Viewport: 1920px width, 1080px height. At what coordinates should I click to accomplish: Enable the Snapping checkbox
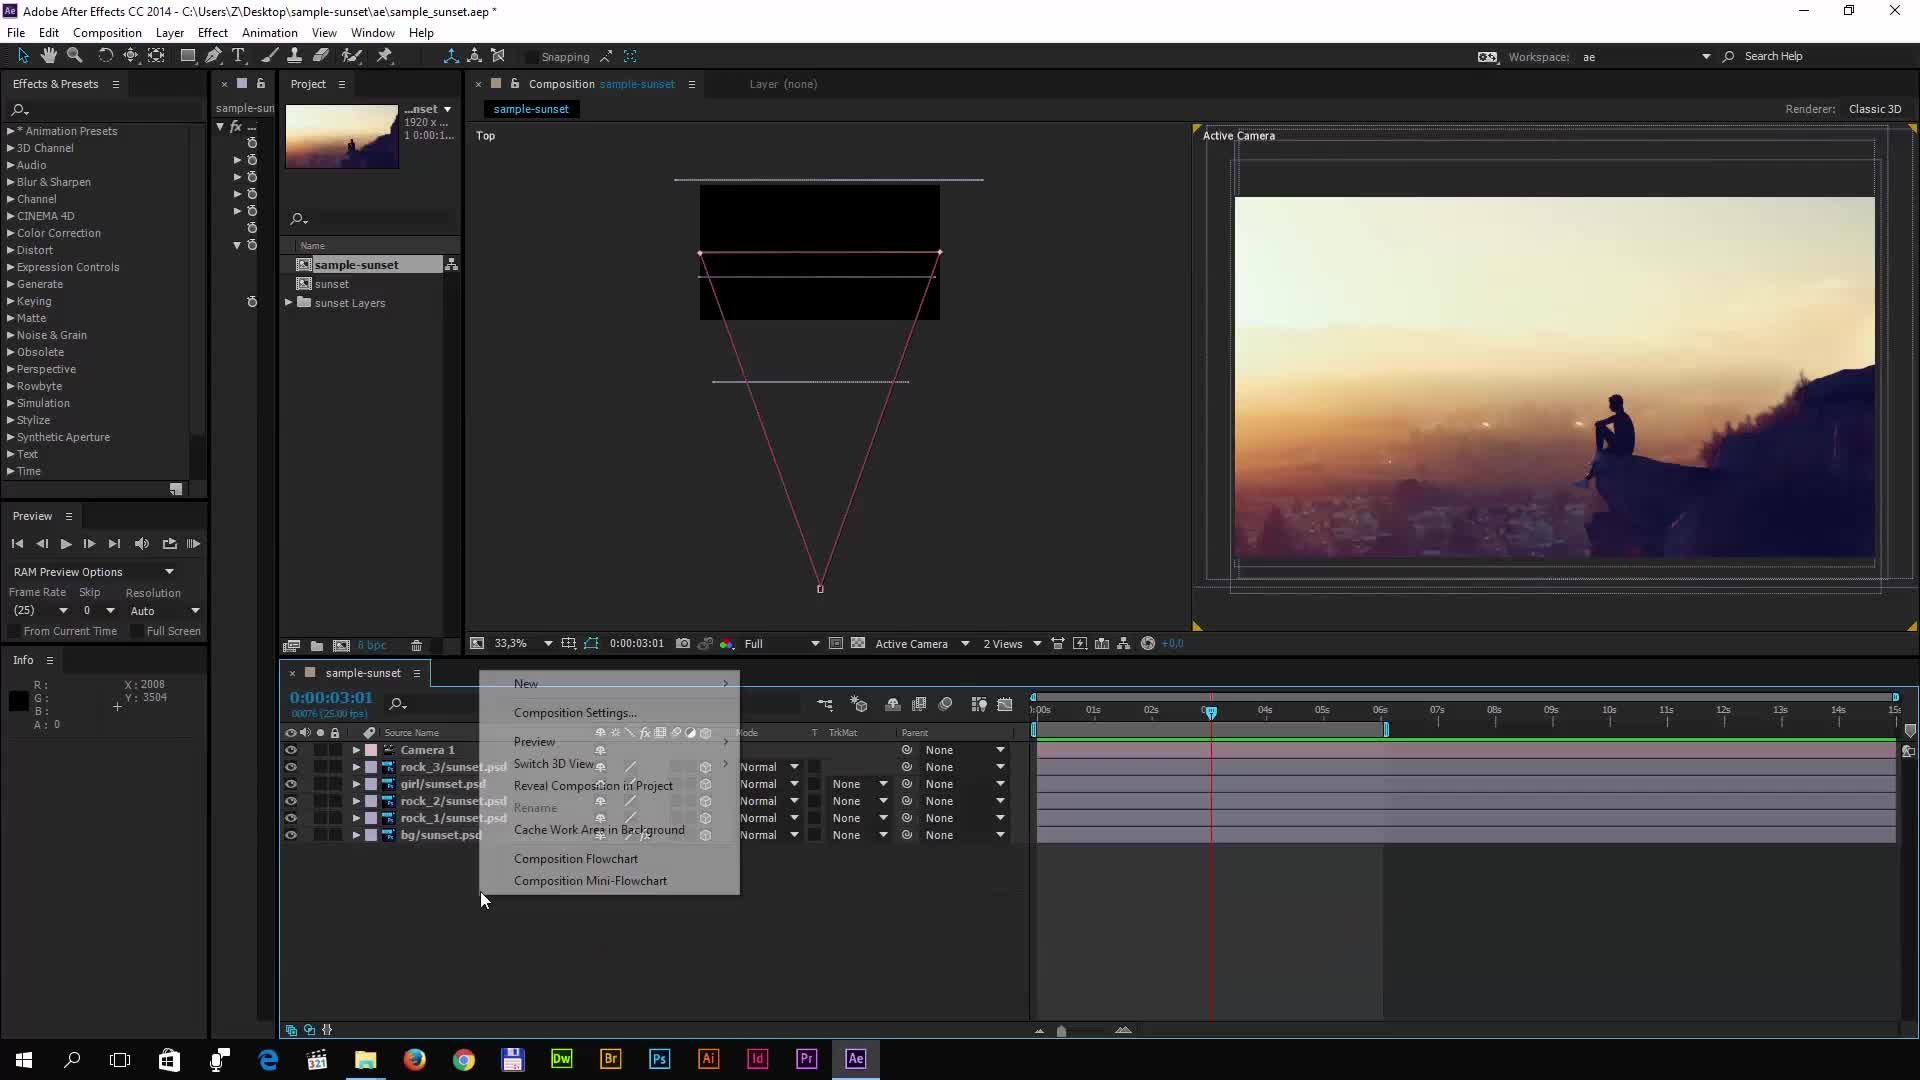click(532, 57)
